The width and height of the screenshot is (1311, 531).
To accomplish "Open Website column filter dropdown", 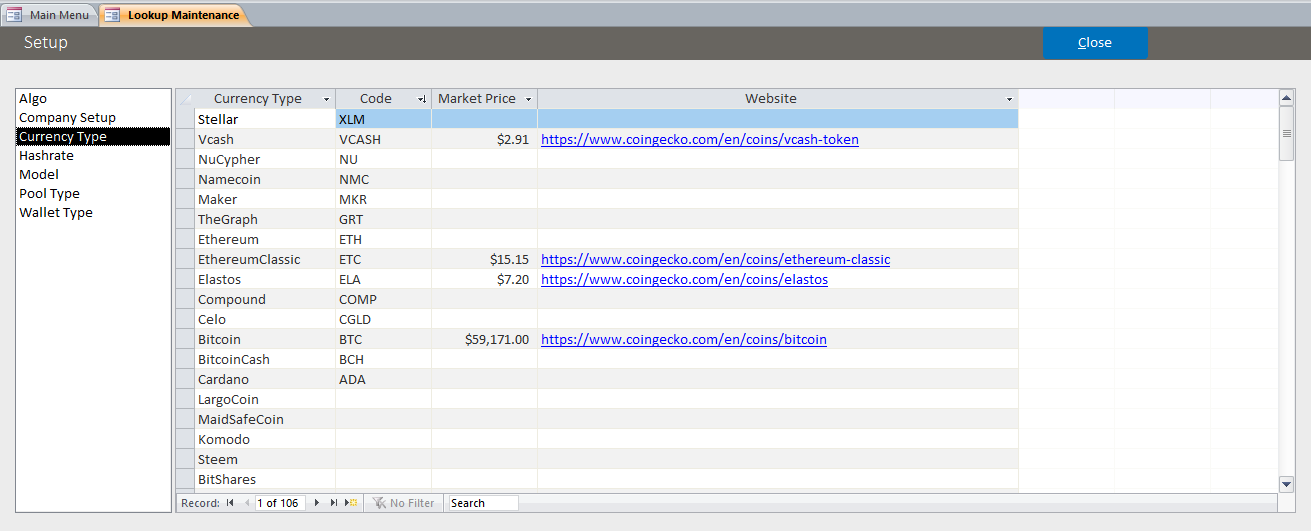I will [x=1009, y=99].
